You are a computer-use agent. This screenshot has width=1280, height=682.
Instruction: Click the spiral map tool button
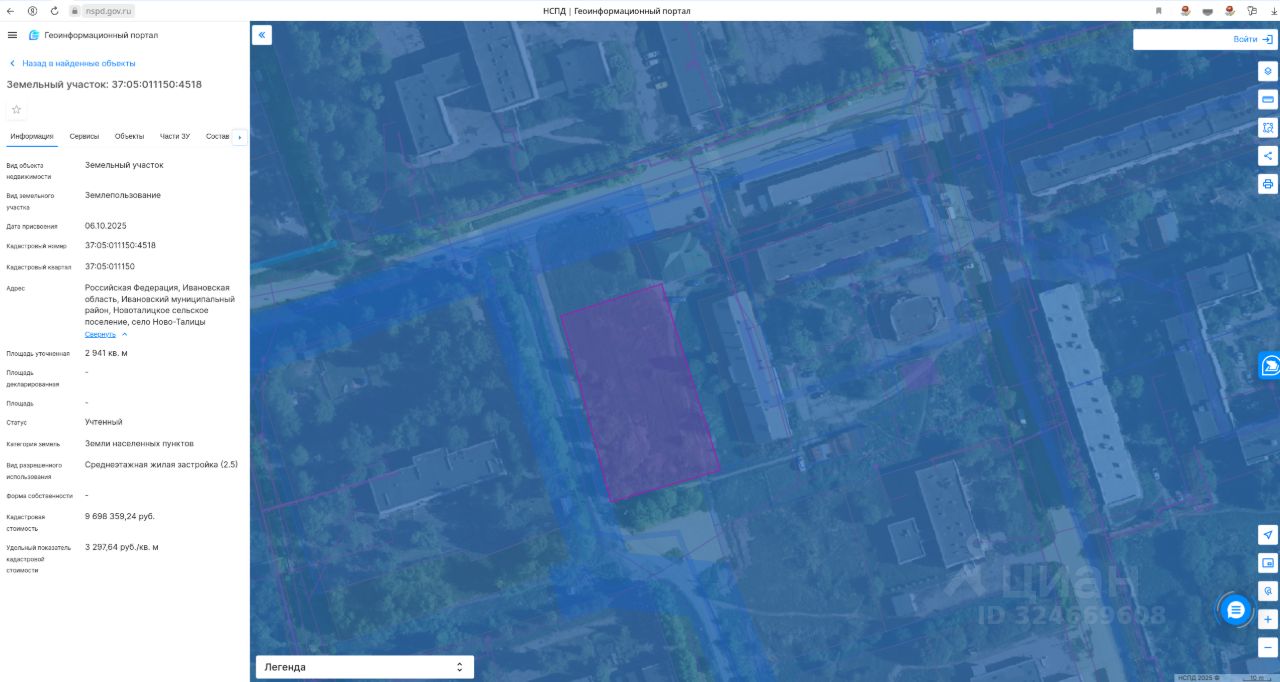tap(1268, 591)
